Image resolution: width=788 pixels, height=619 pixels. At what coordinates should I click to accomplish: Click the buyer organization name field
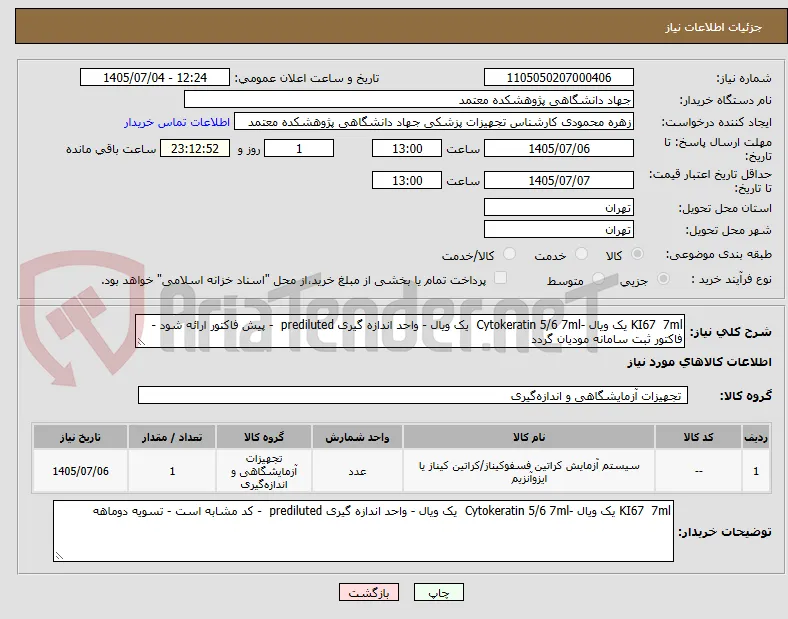[x=409, y=99]
